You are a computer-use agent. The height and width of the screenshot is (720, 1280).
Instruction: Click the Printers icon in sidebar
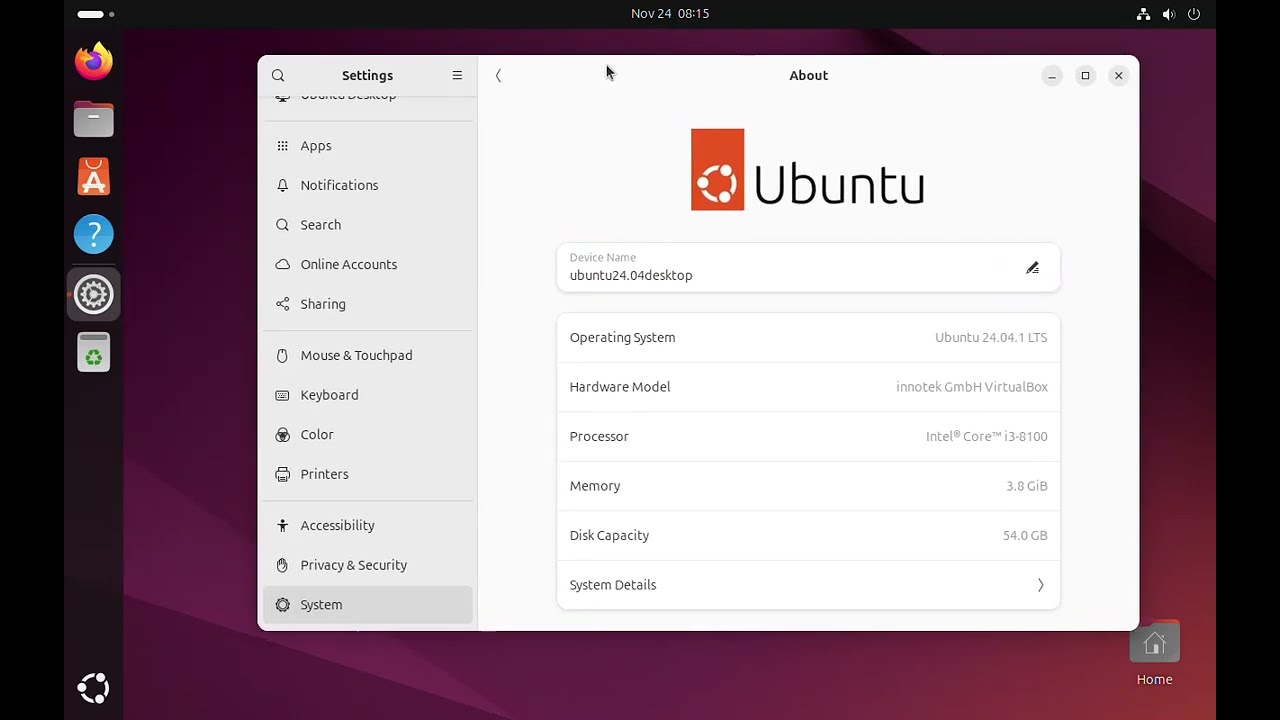[282, 474]
